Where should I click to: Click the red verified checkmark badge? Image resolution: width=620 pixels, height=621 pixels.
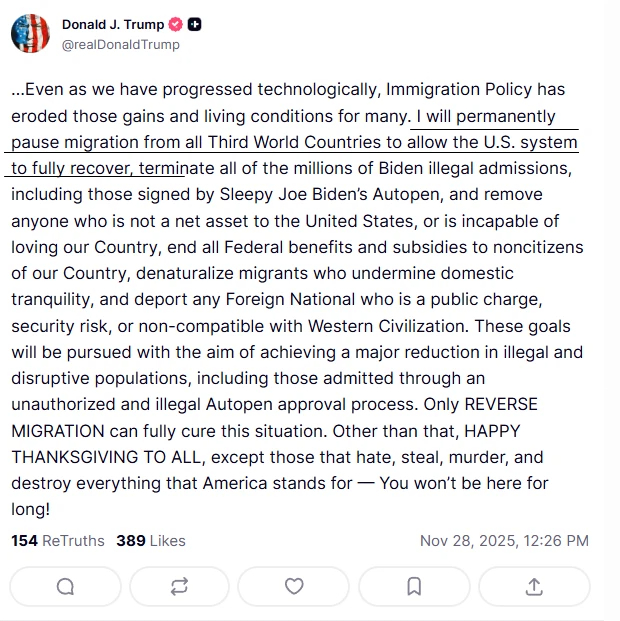click(173, 24)
